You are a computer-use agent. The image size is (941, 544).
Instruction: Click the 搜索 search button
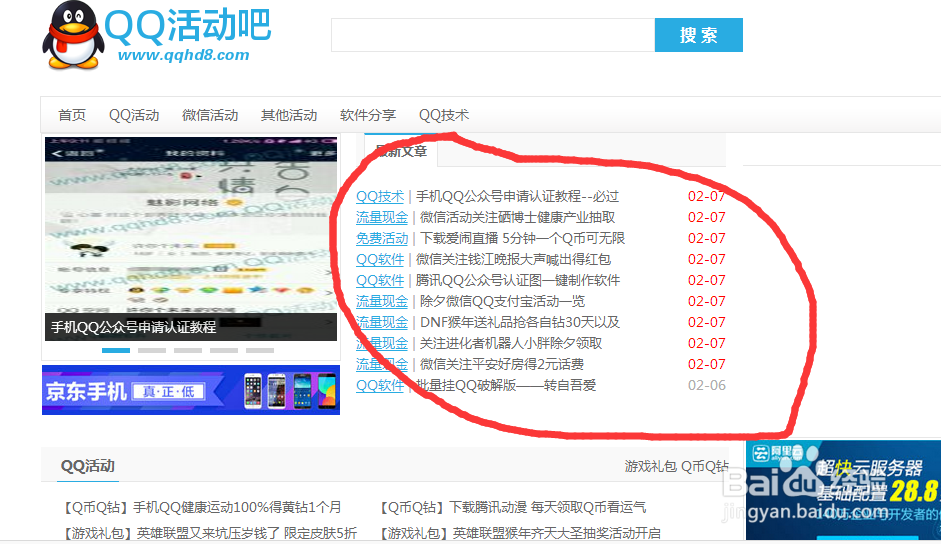pos(699,35)
